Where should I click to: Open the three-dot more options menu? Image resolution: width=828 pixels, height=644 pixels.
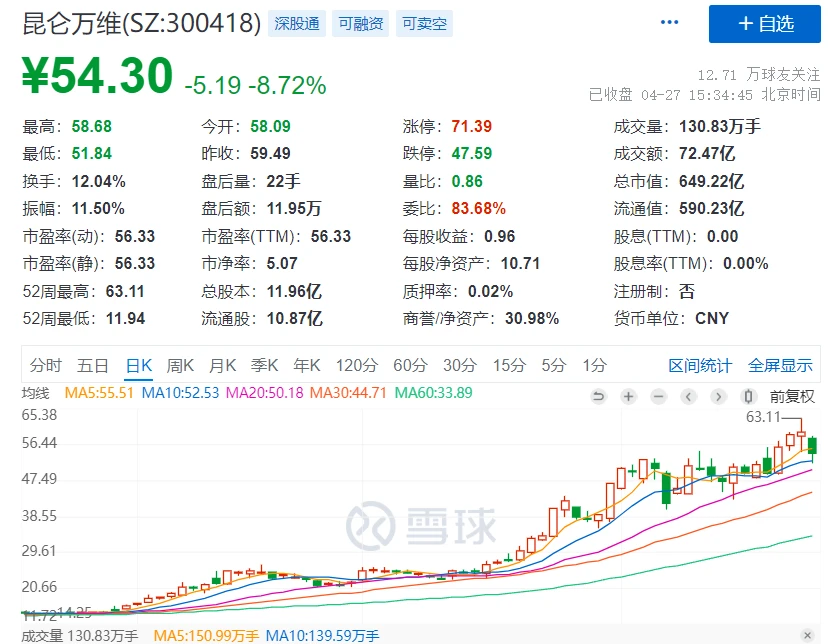point(670,23)
